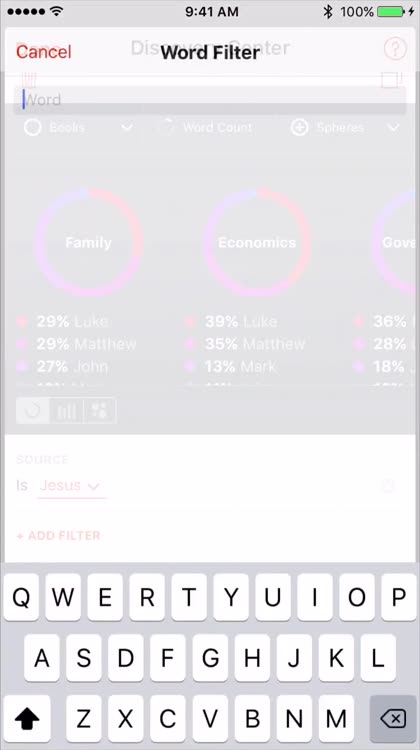The width and height of the screenshot is (420, 750).
Task: Tap the M key on keyboard
Action: [x=336, y=718]
